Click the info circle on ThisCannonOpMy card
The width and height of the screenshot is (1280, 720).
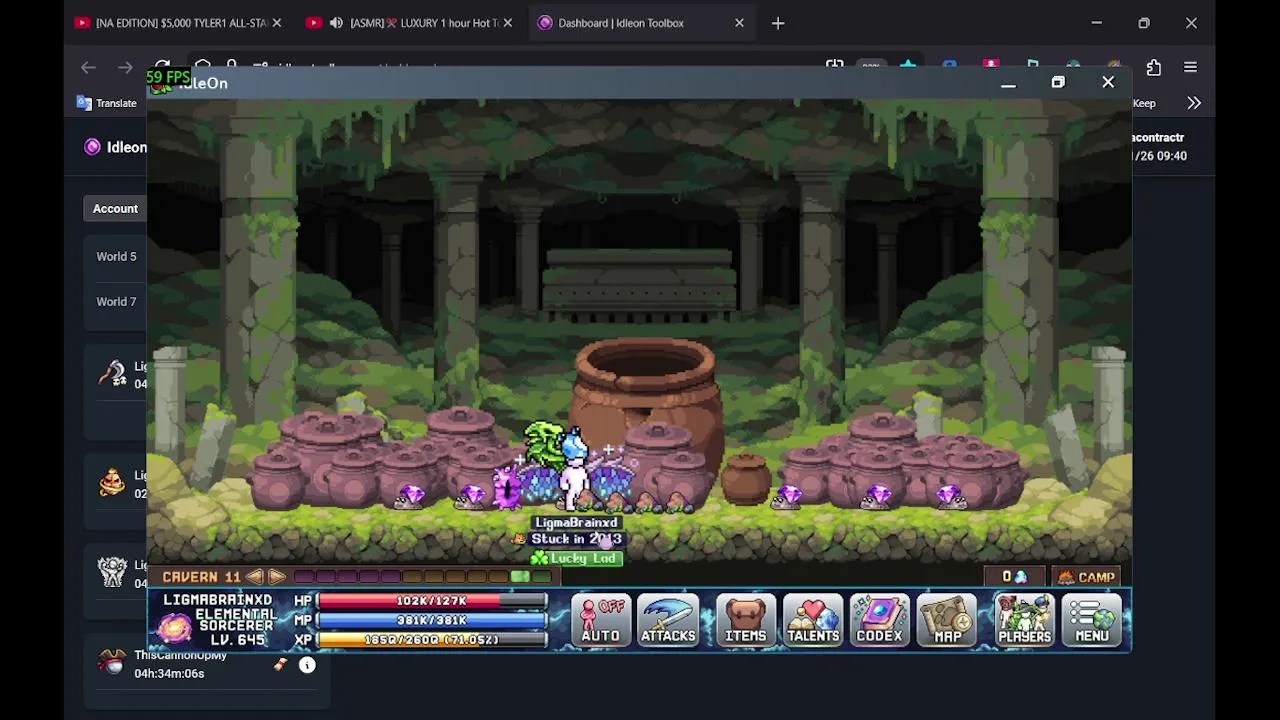[307, 665]
